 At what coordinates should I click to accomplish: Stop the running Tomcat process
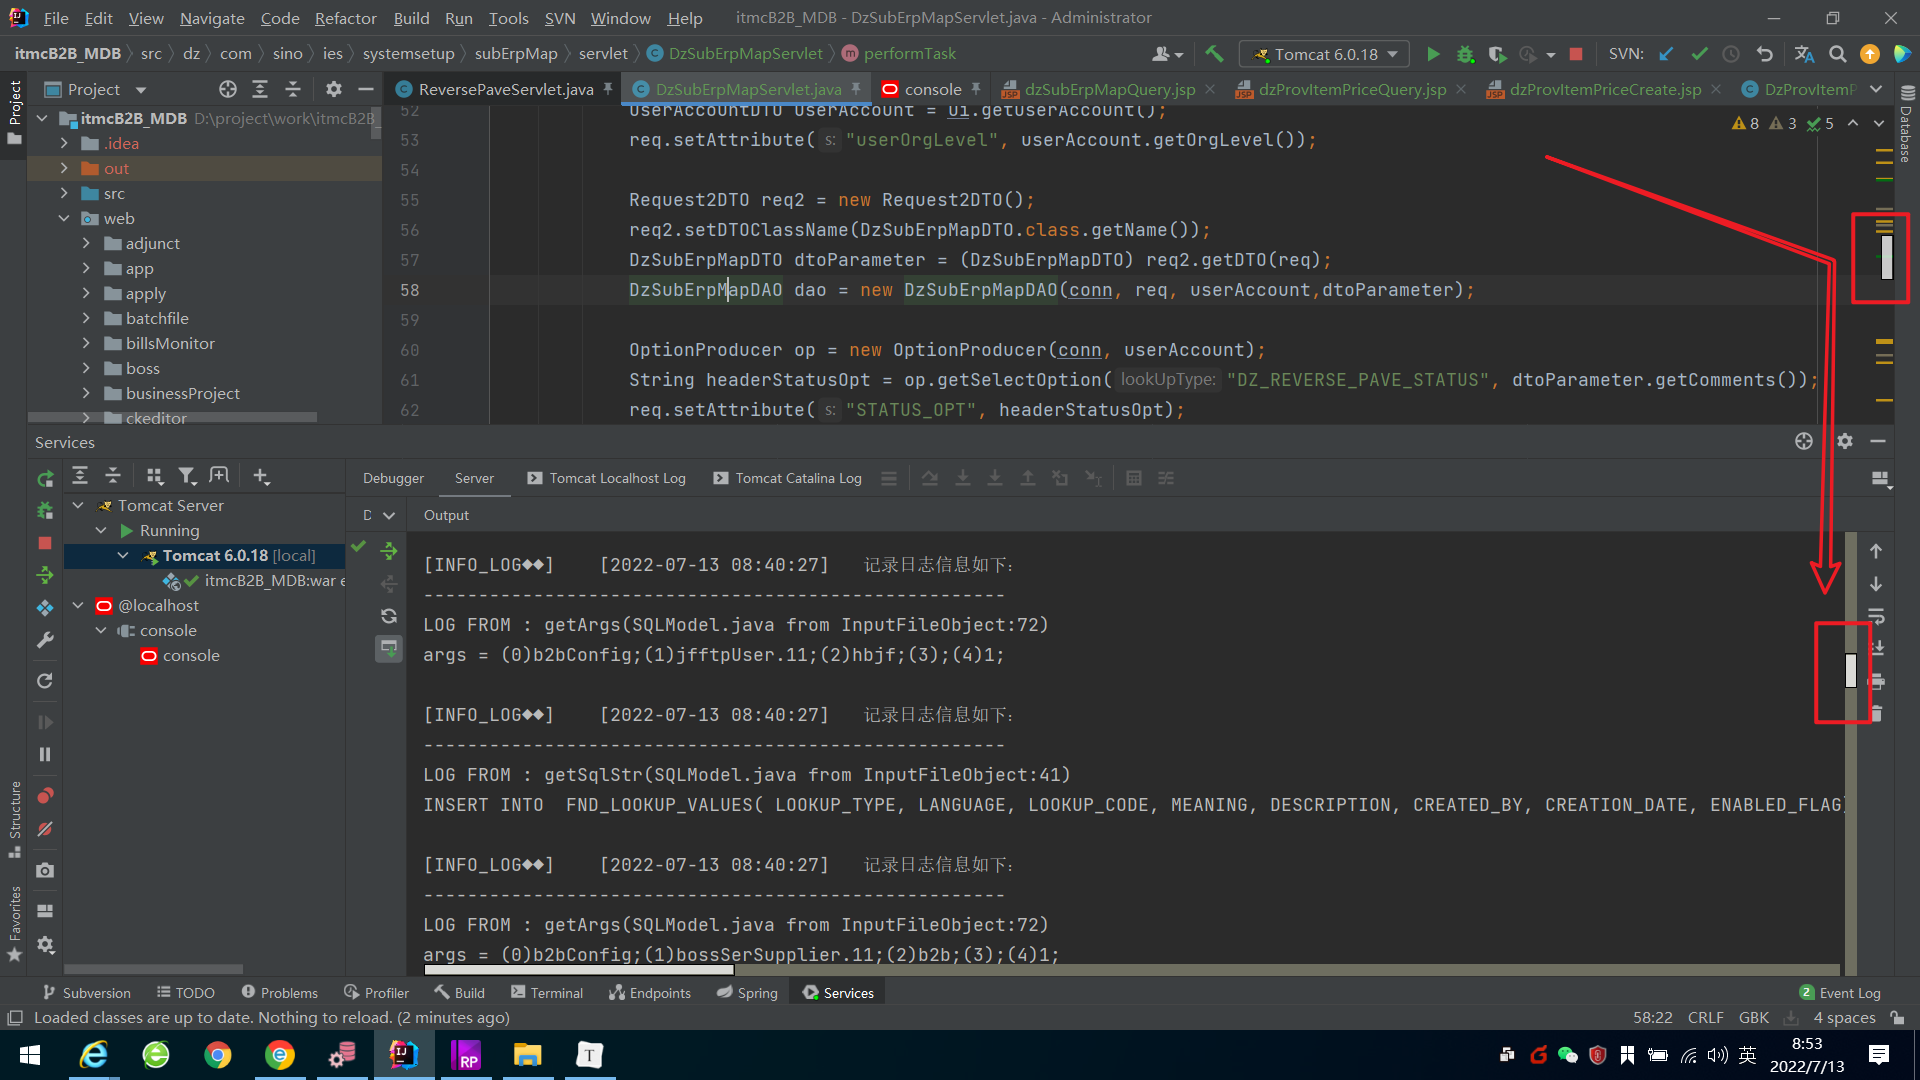click(1576, 54)
